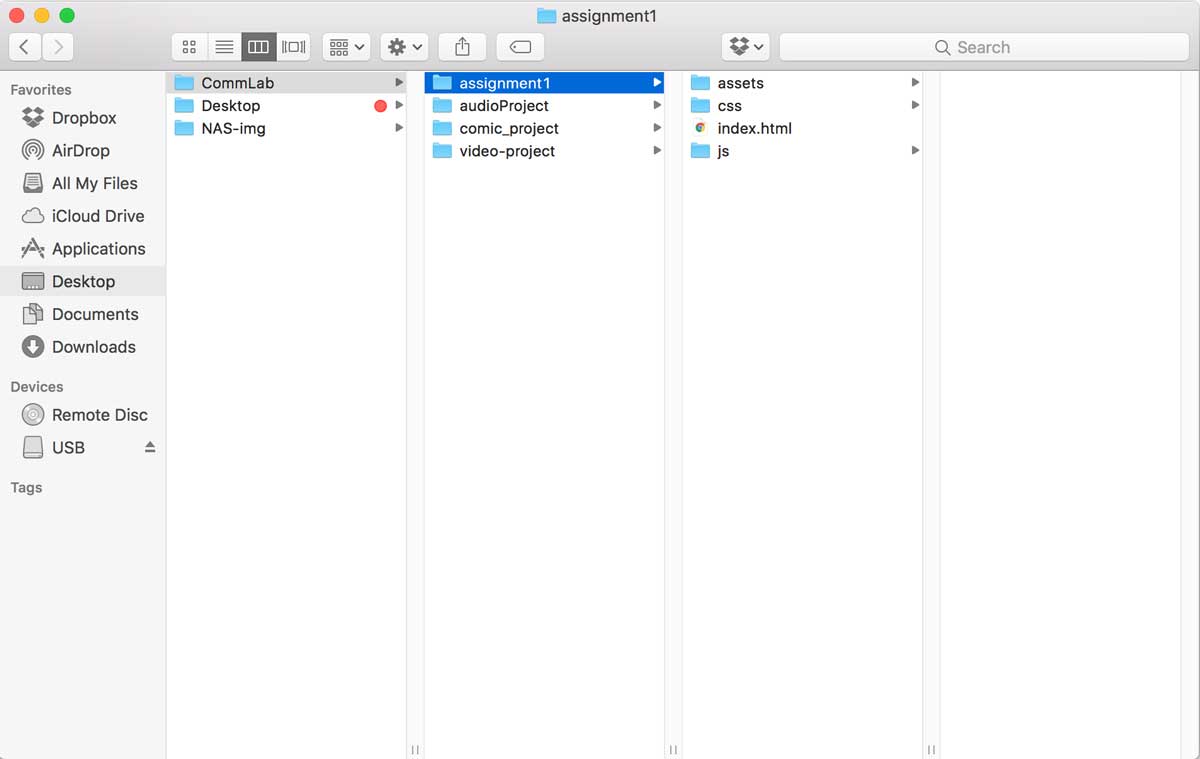Select the js folder
The image size is (1200, 759).
tap(802, 151)
